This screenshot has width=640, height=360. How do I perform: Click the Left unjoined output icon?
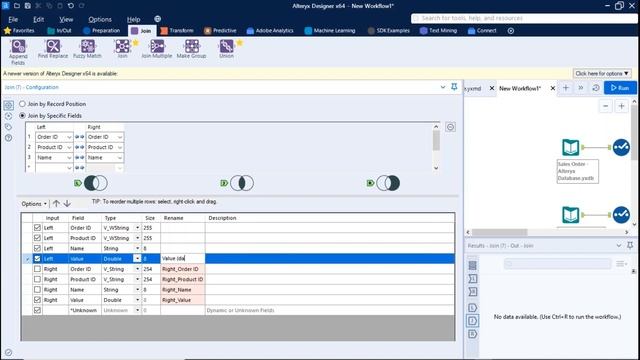point(91,183)
